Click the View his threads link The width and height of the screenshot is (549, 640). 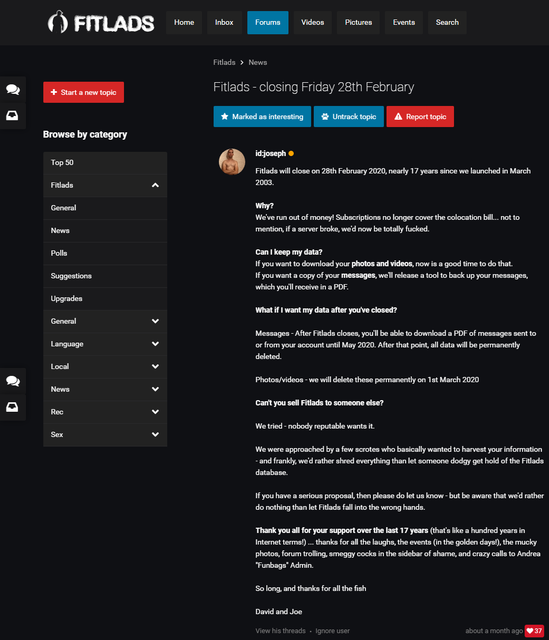[280, 631]
